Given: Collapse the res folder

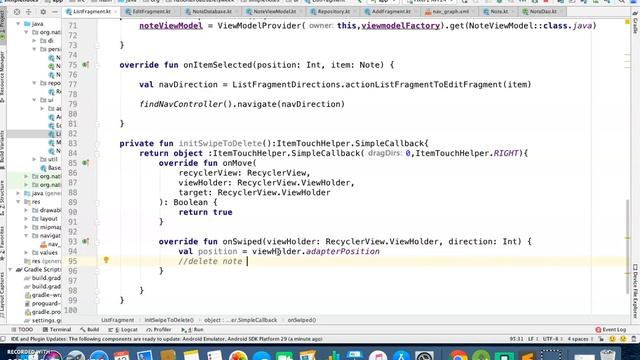Looking at the screenshot, I should click(18, 202).
